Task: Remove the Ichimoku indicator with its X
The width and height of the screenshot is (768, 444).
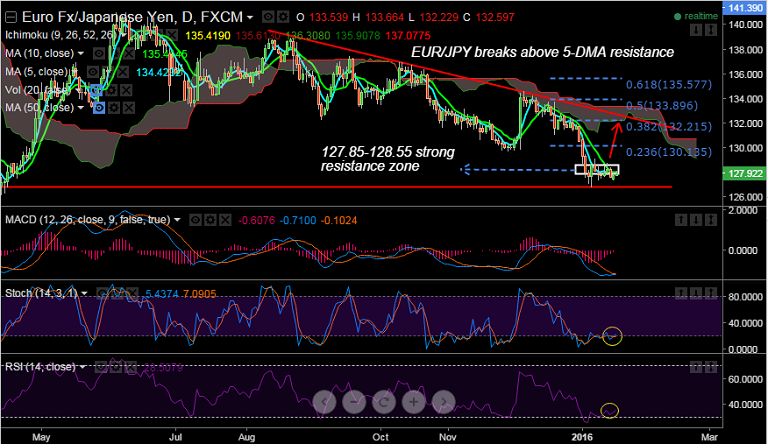Action: tap(171, 35)
